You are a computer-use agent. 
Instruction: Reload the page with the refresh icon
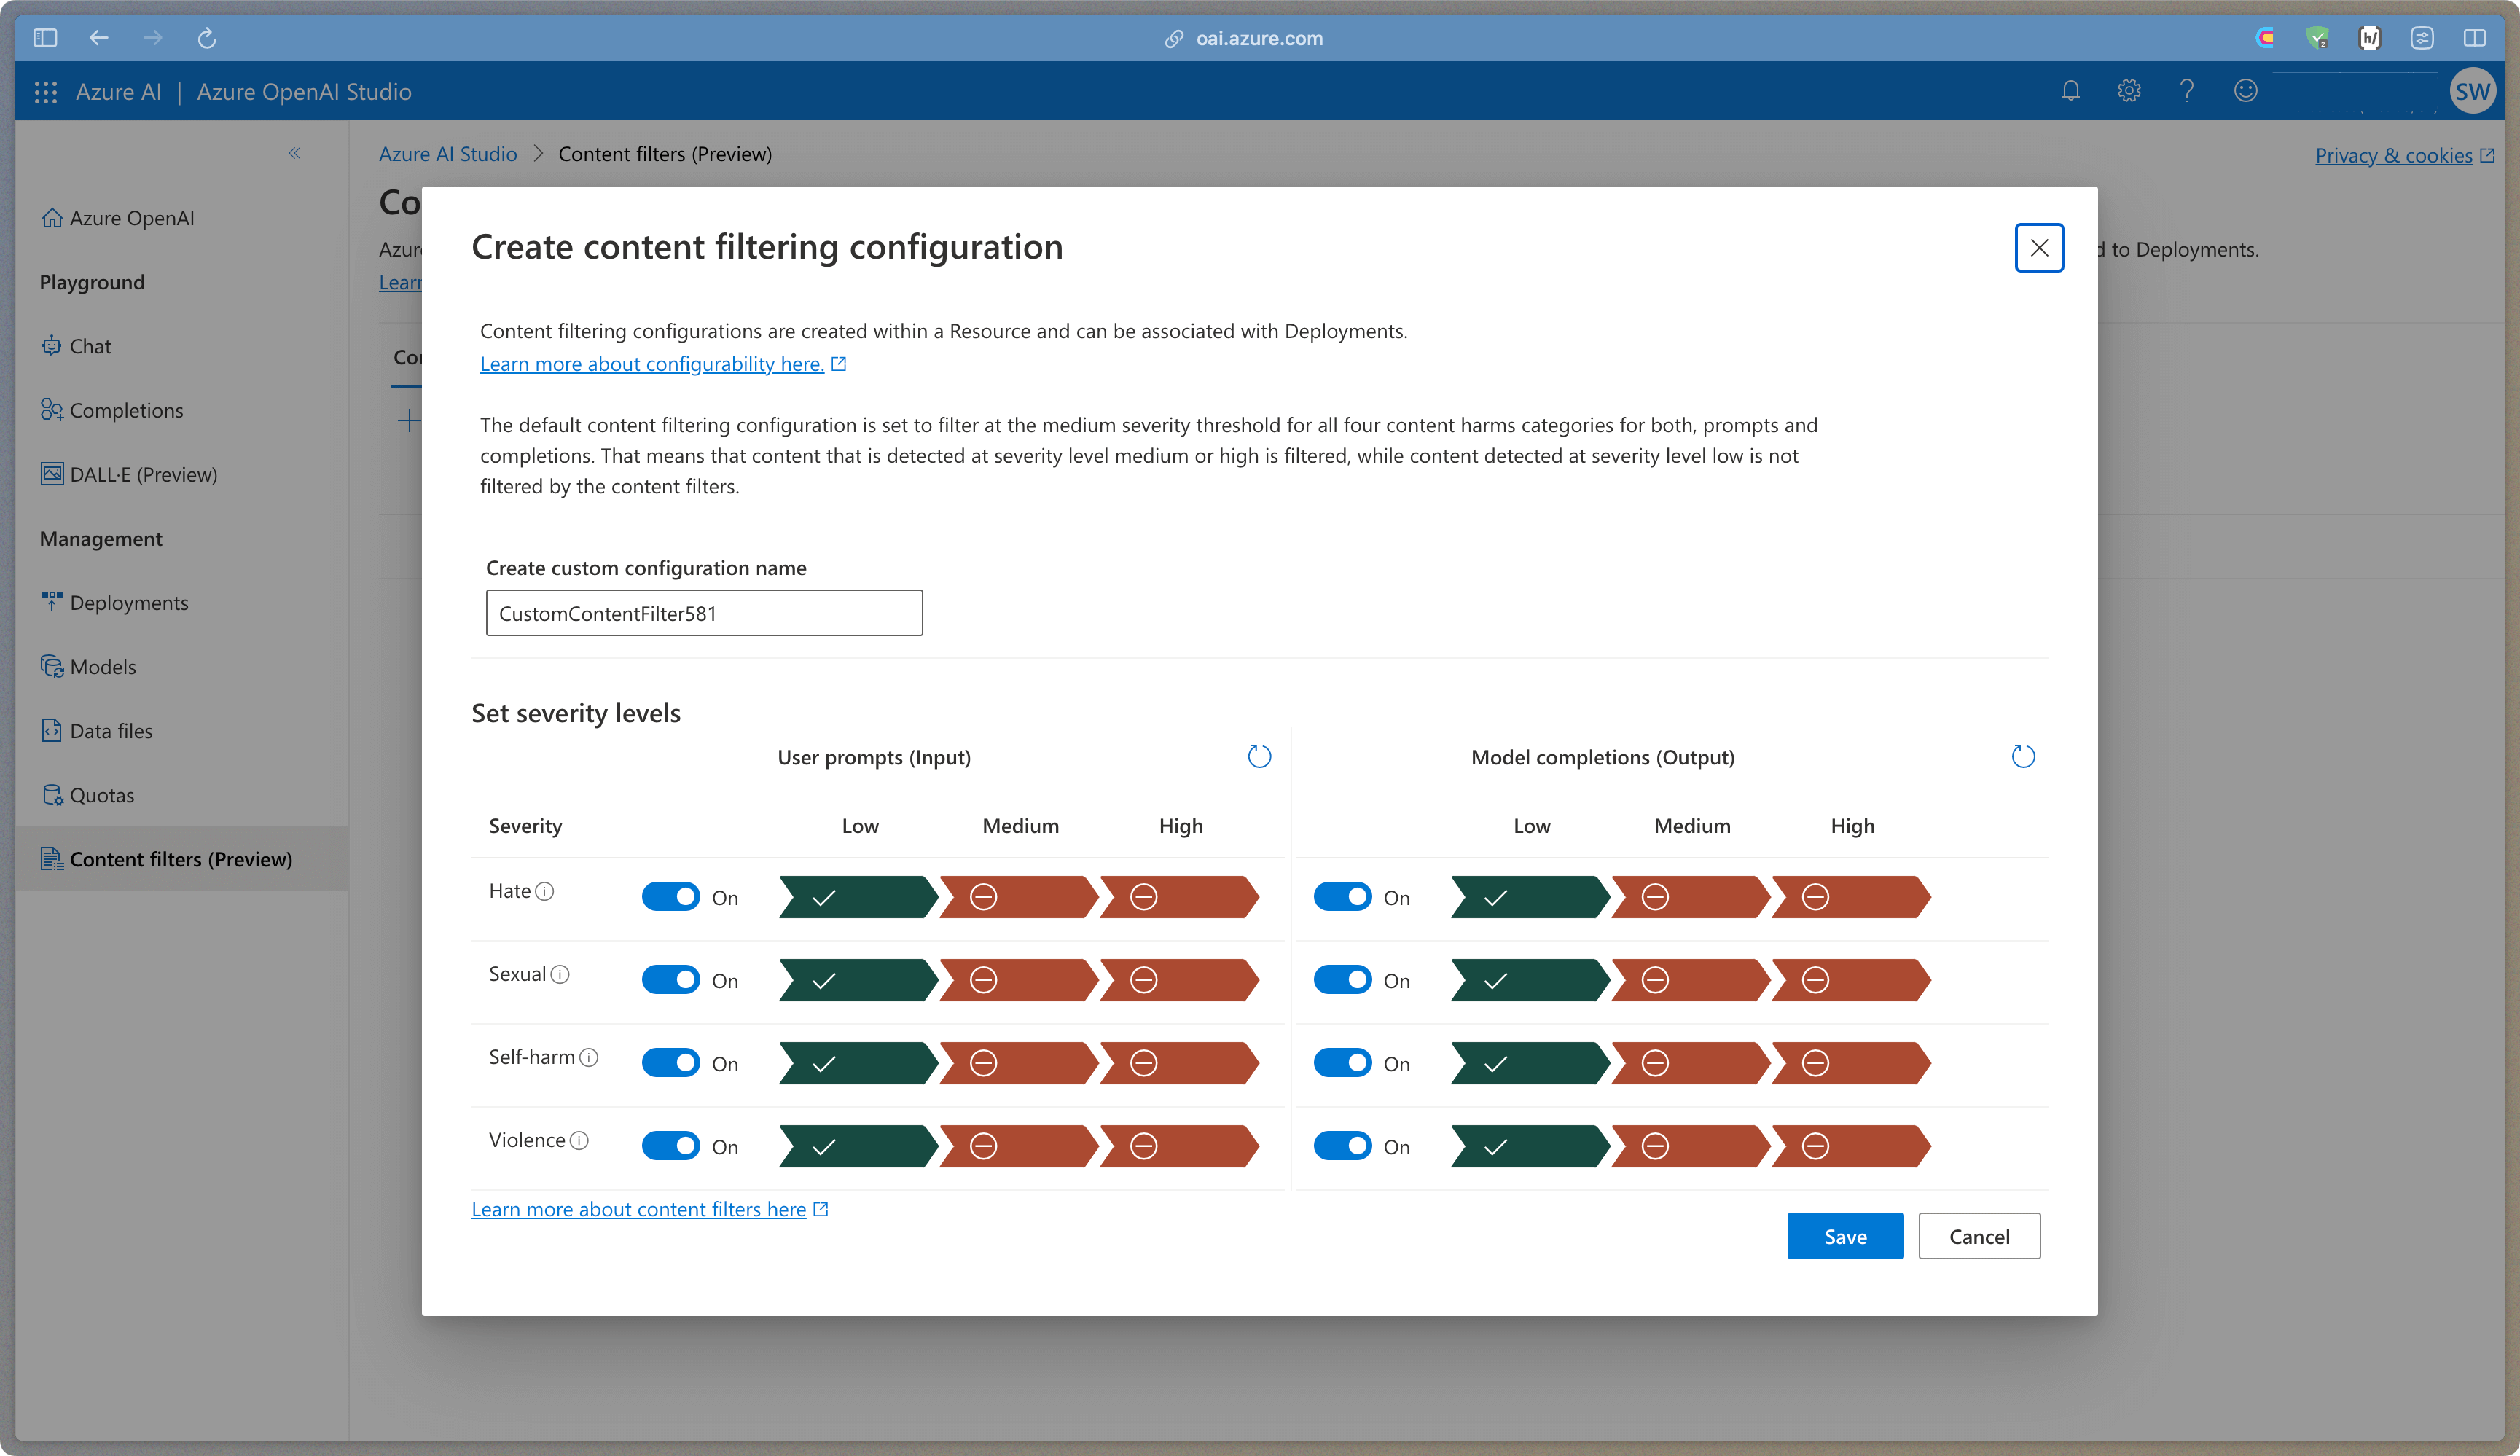tap(207, 38)
